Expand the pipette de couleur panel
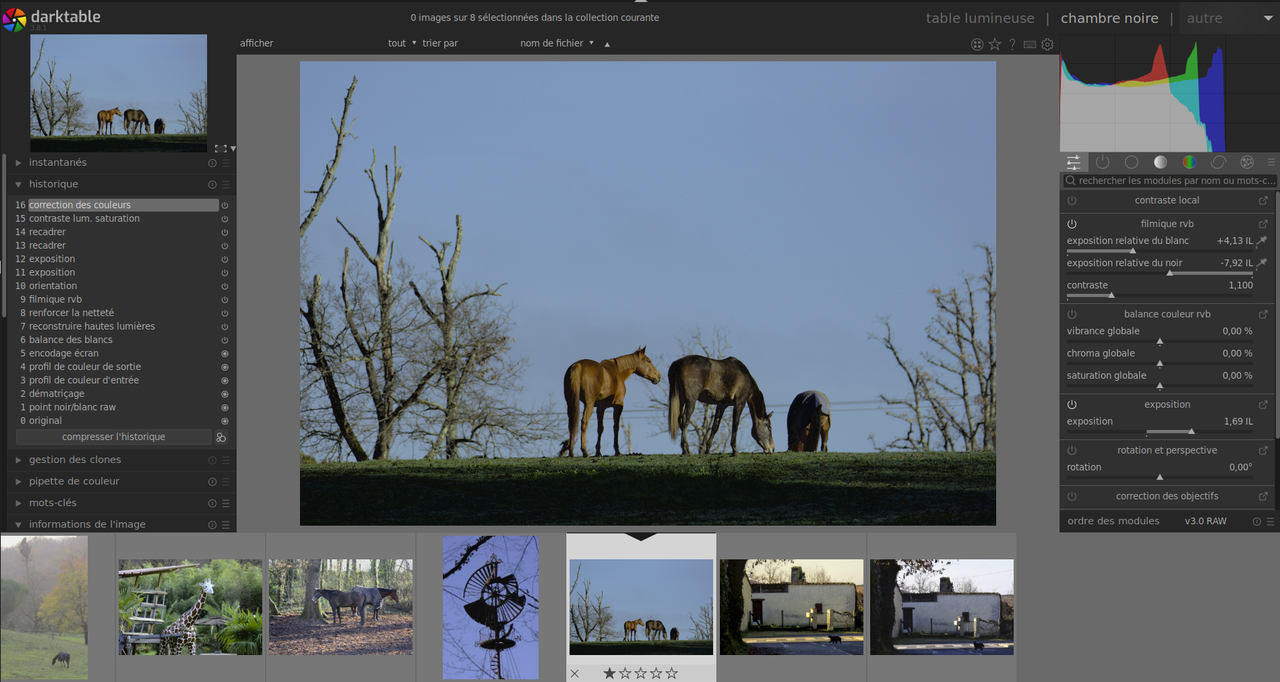The height and width of the screenshot is (682, 1280). [18, 481]
